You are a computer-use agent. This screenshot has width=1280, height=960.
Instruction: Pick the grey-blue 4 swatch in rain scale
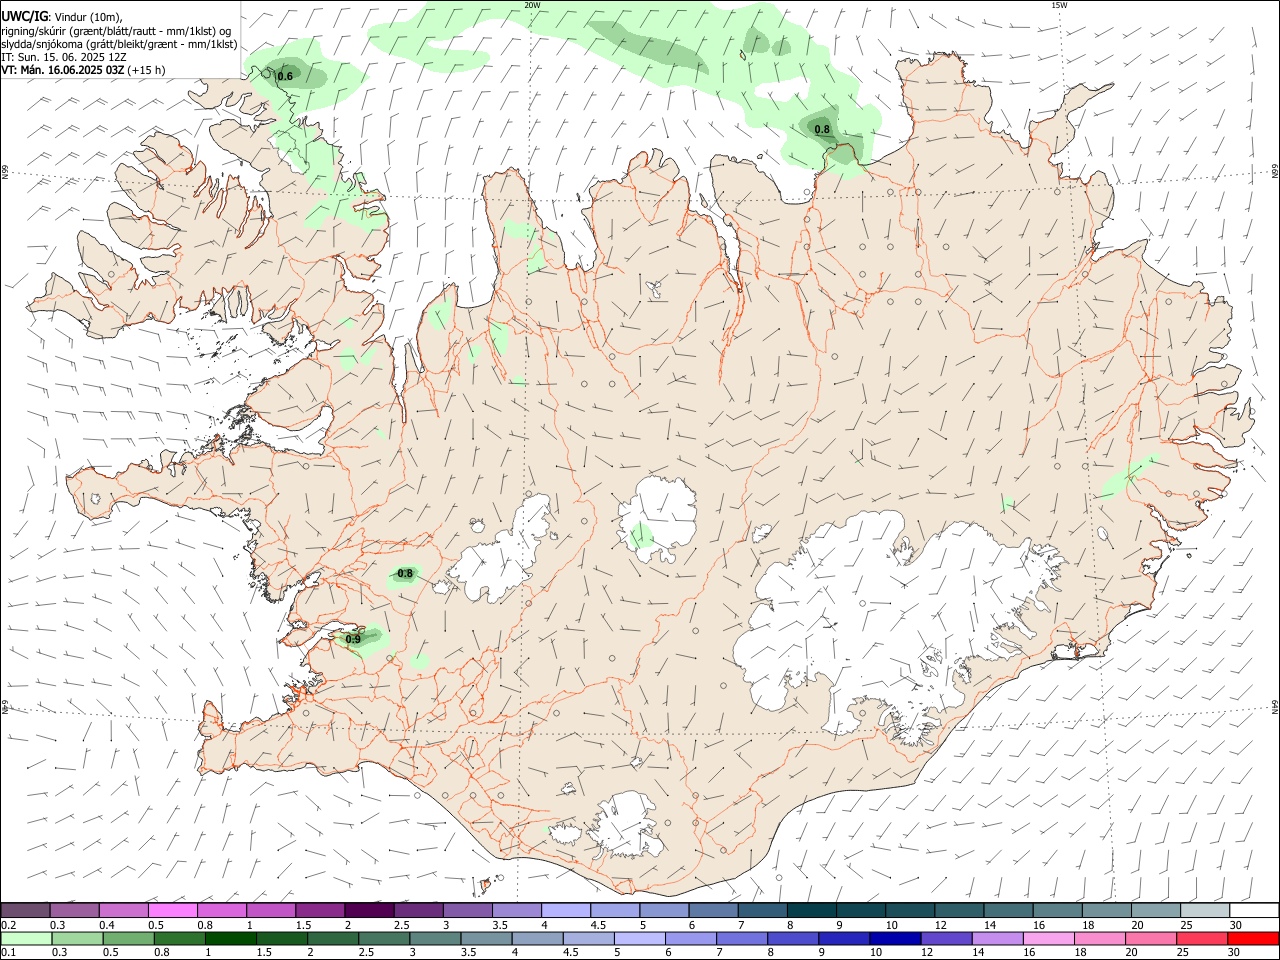pyautogui.click(x=538, y=938)
